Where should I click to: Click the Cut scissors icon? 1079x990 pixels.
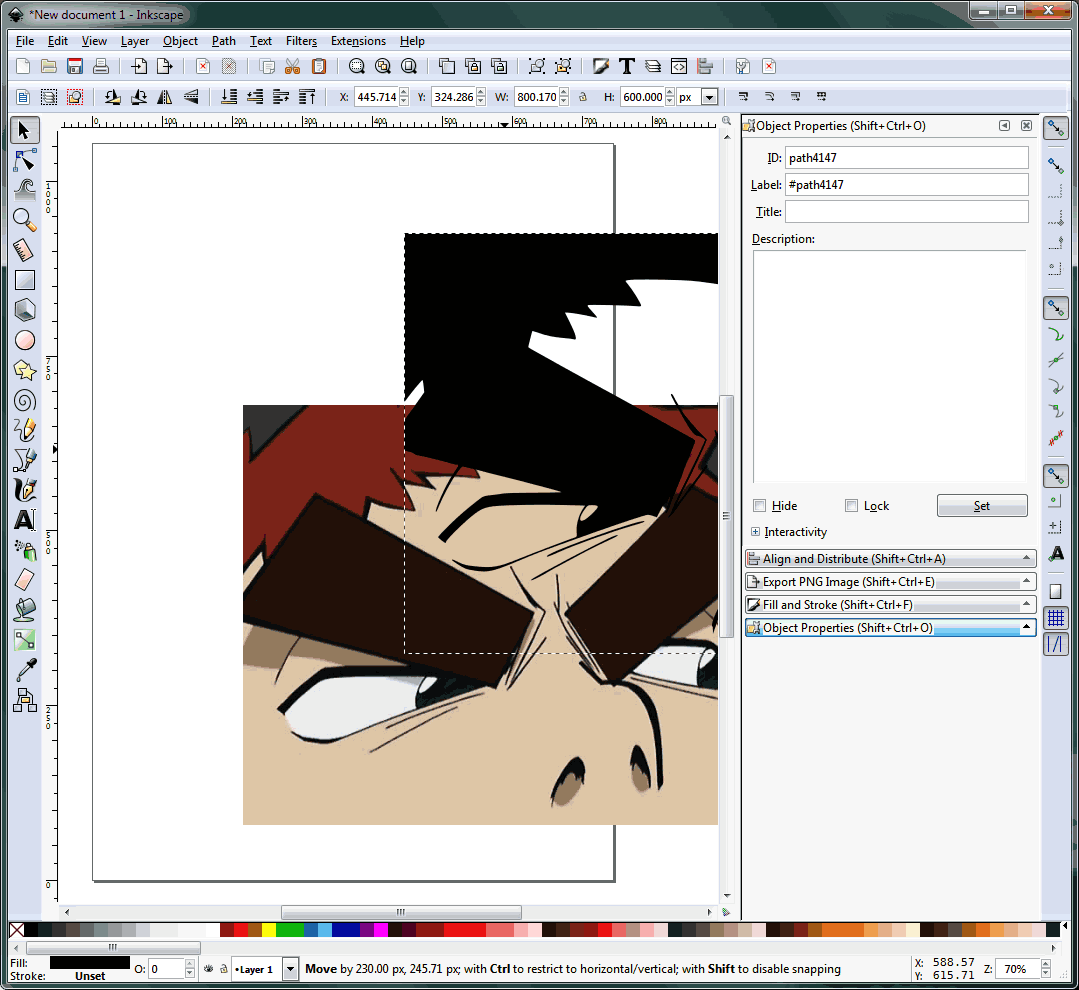coord(292,66)
